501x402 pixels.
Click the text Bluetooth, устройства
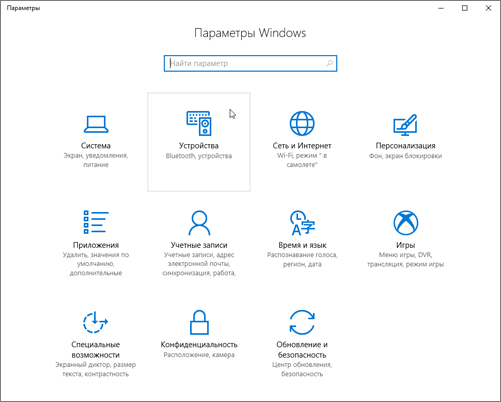point(199,156)
